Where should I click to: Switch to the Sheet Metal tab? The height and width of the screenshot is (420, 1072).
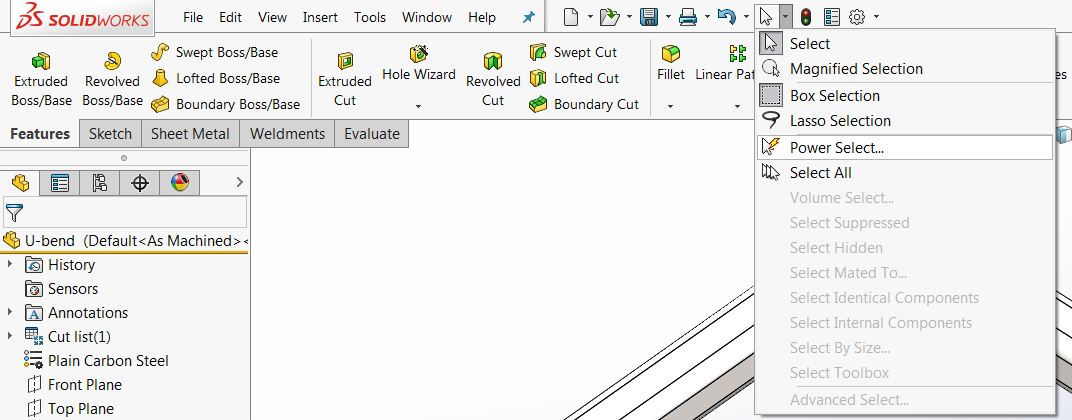(190, 134)
